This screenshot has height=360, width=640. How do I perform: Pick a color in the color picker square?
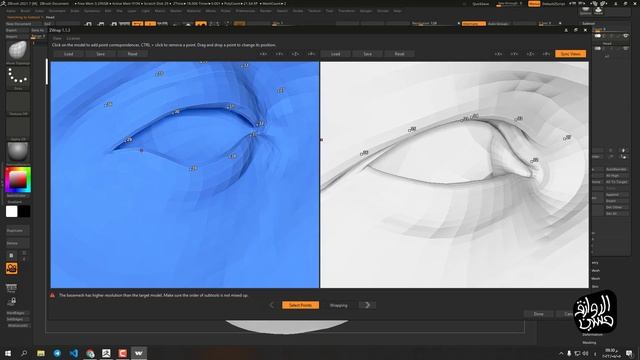coord(18,180)
